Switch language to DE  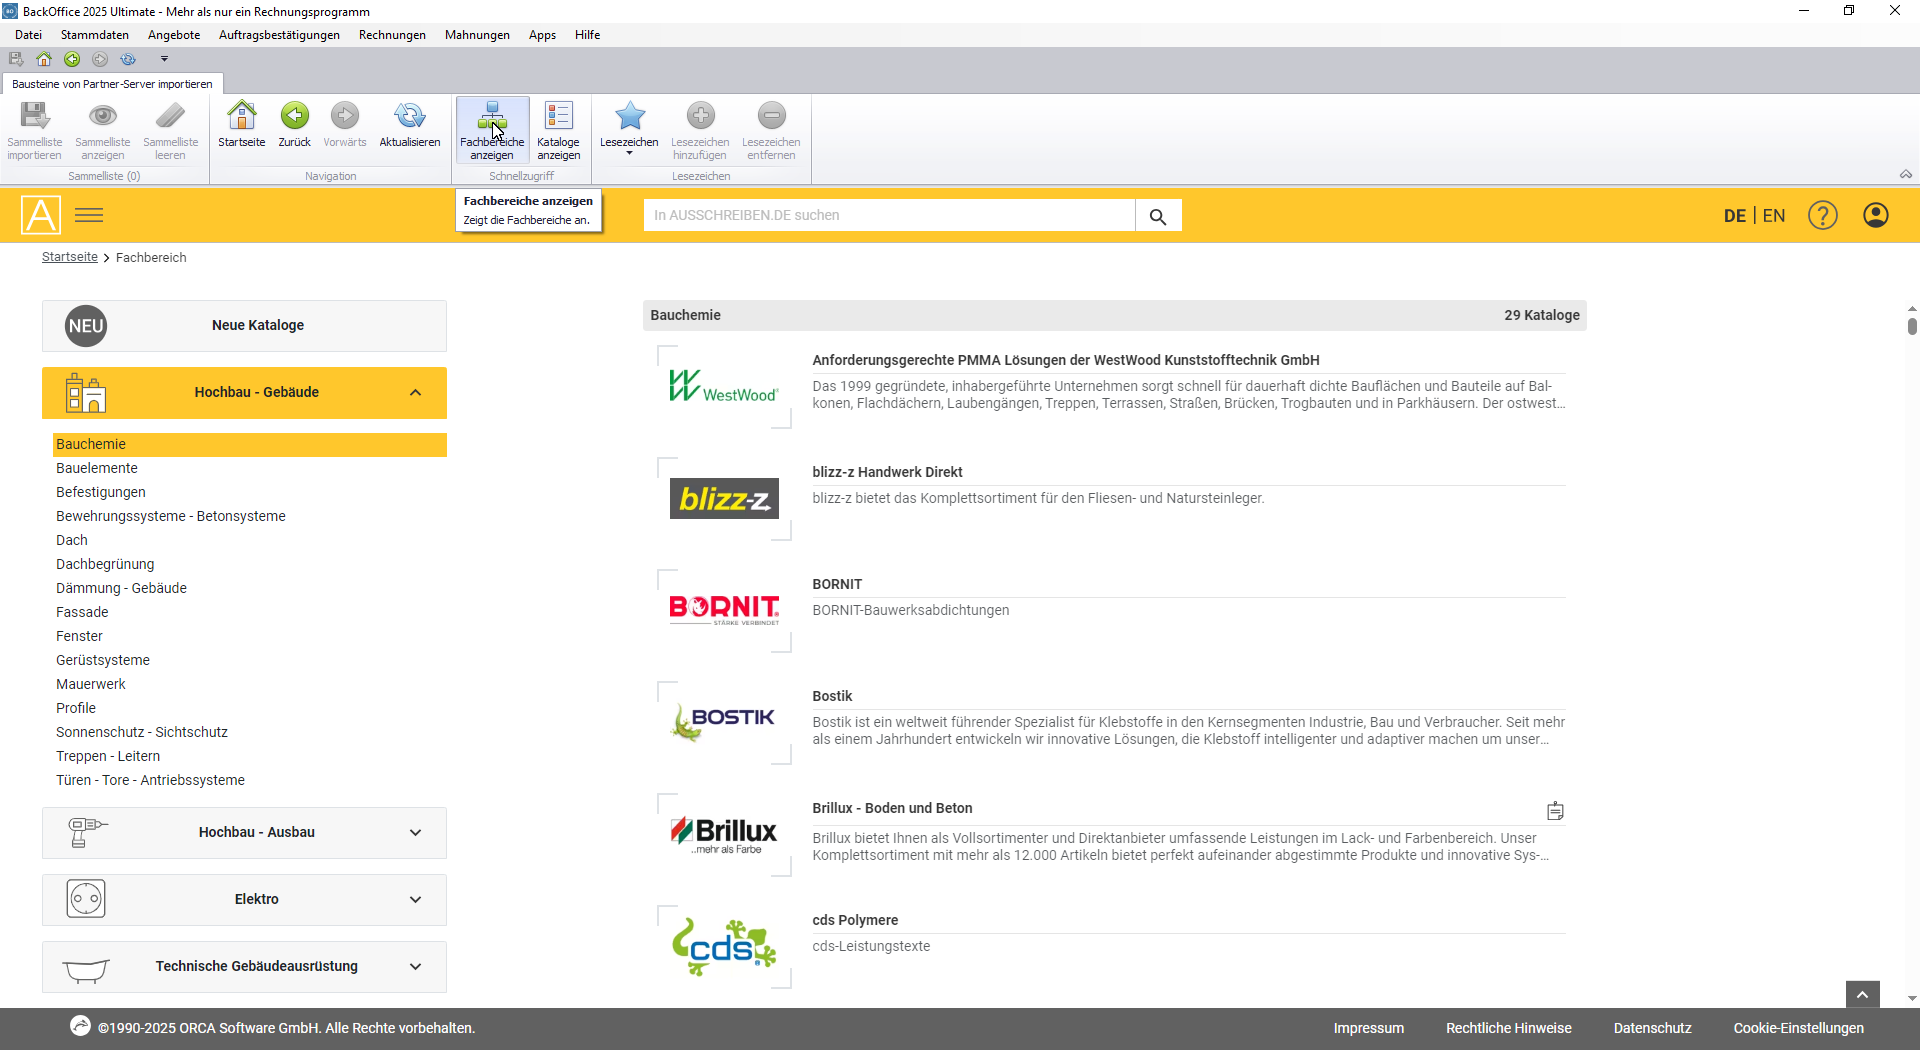pyautogui.click(x=1735, y=215)
